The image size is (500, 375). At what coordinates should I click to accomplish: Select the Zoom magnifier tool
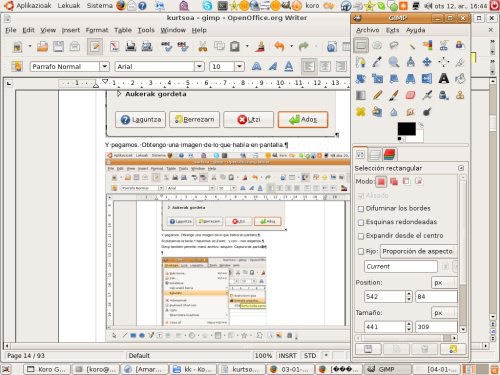tap(394, 62)
